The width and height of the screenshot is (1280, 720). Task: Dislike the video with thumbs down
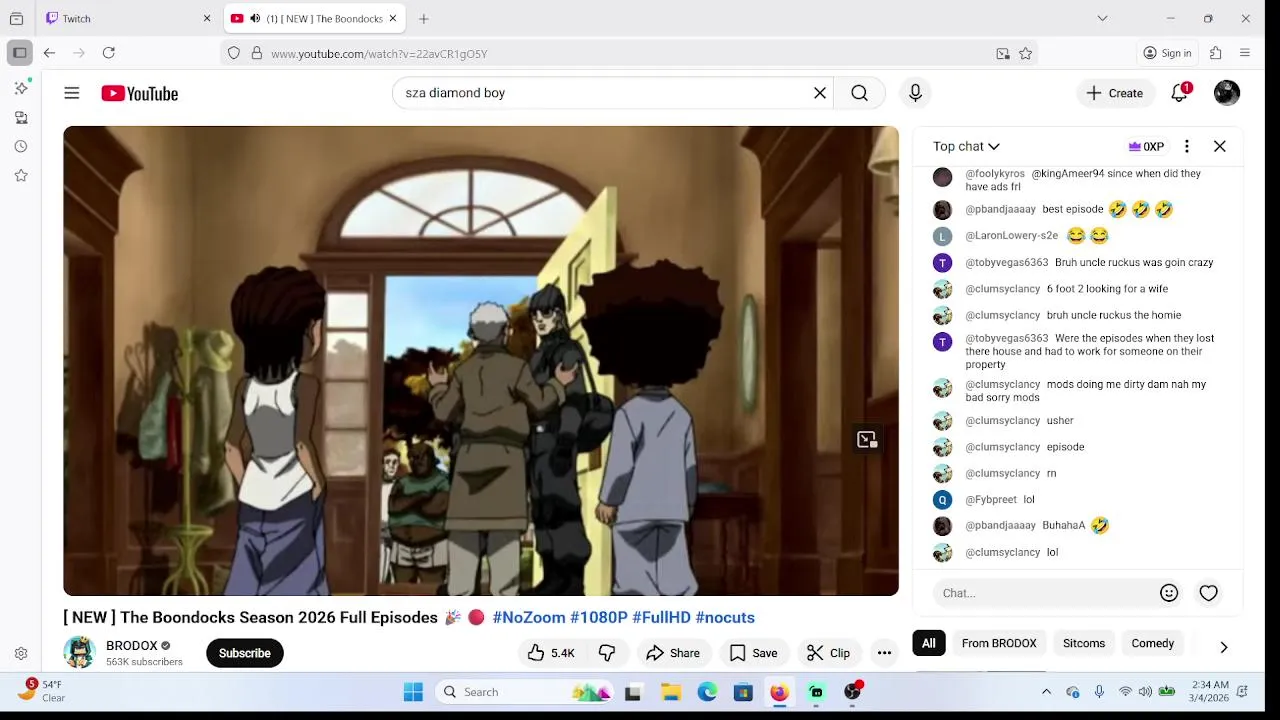(x=607, y=653)
